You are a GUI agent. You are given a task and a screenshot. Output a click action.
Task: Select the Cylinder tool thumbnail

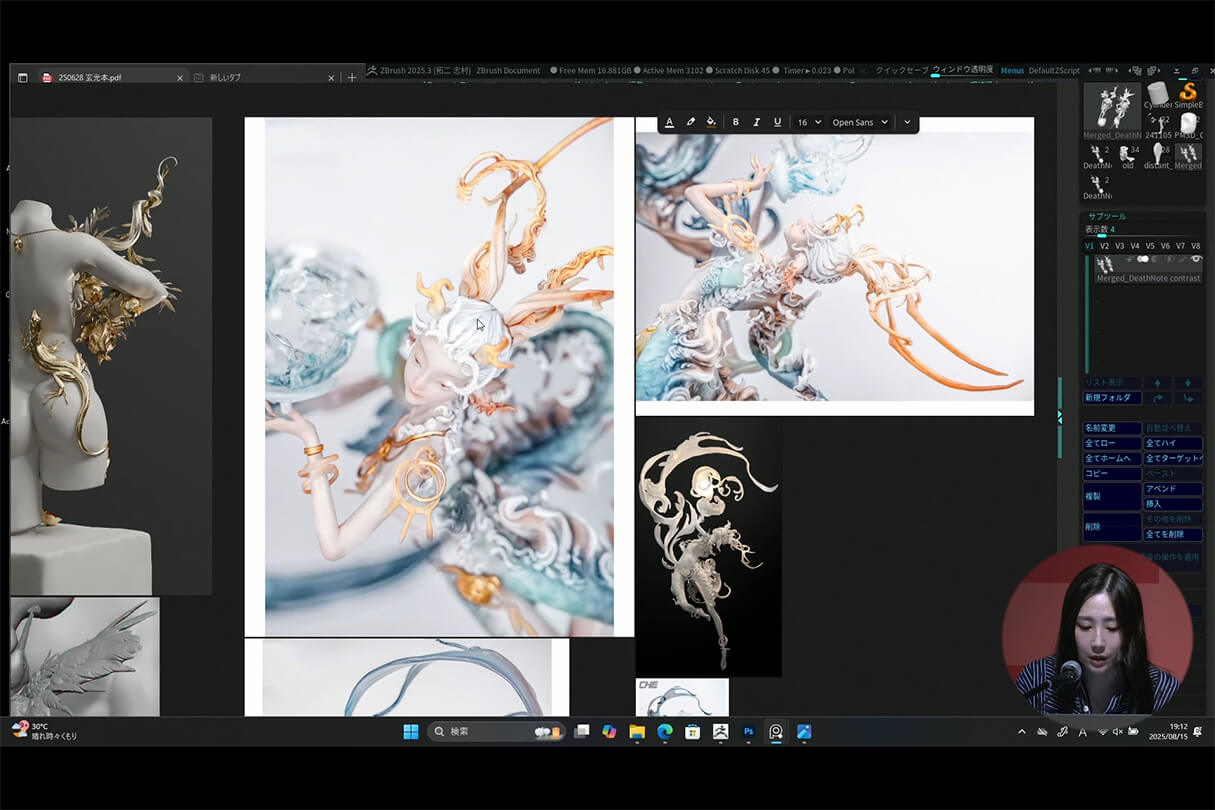tap(1158, 95)
